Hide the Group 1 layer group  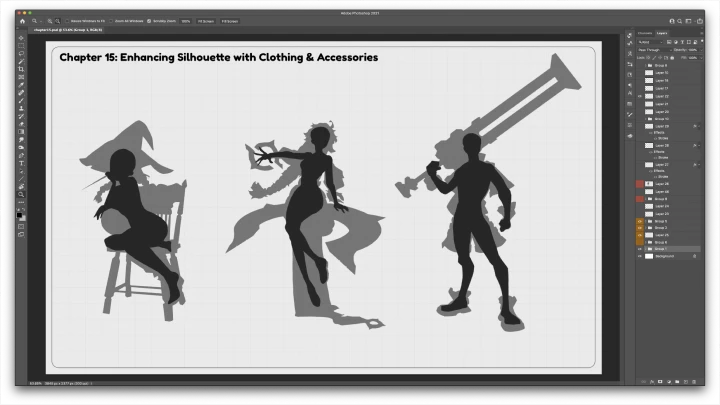(640, 249)
